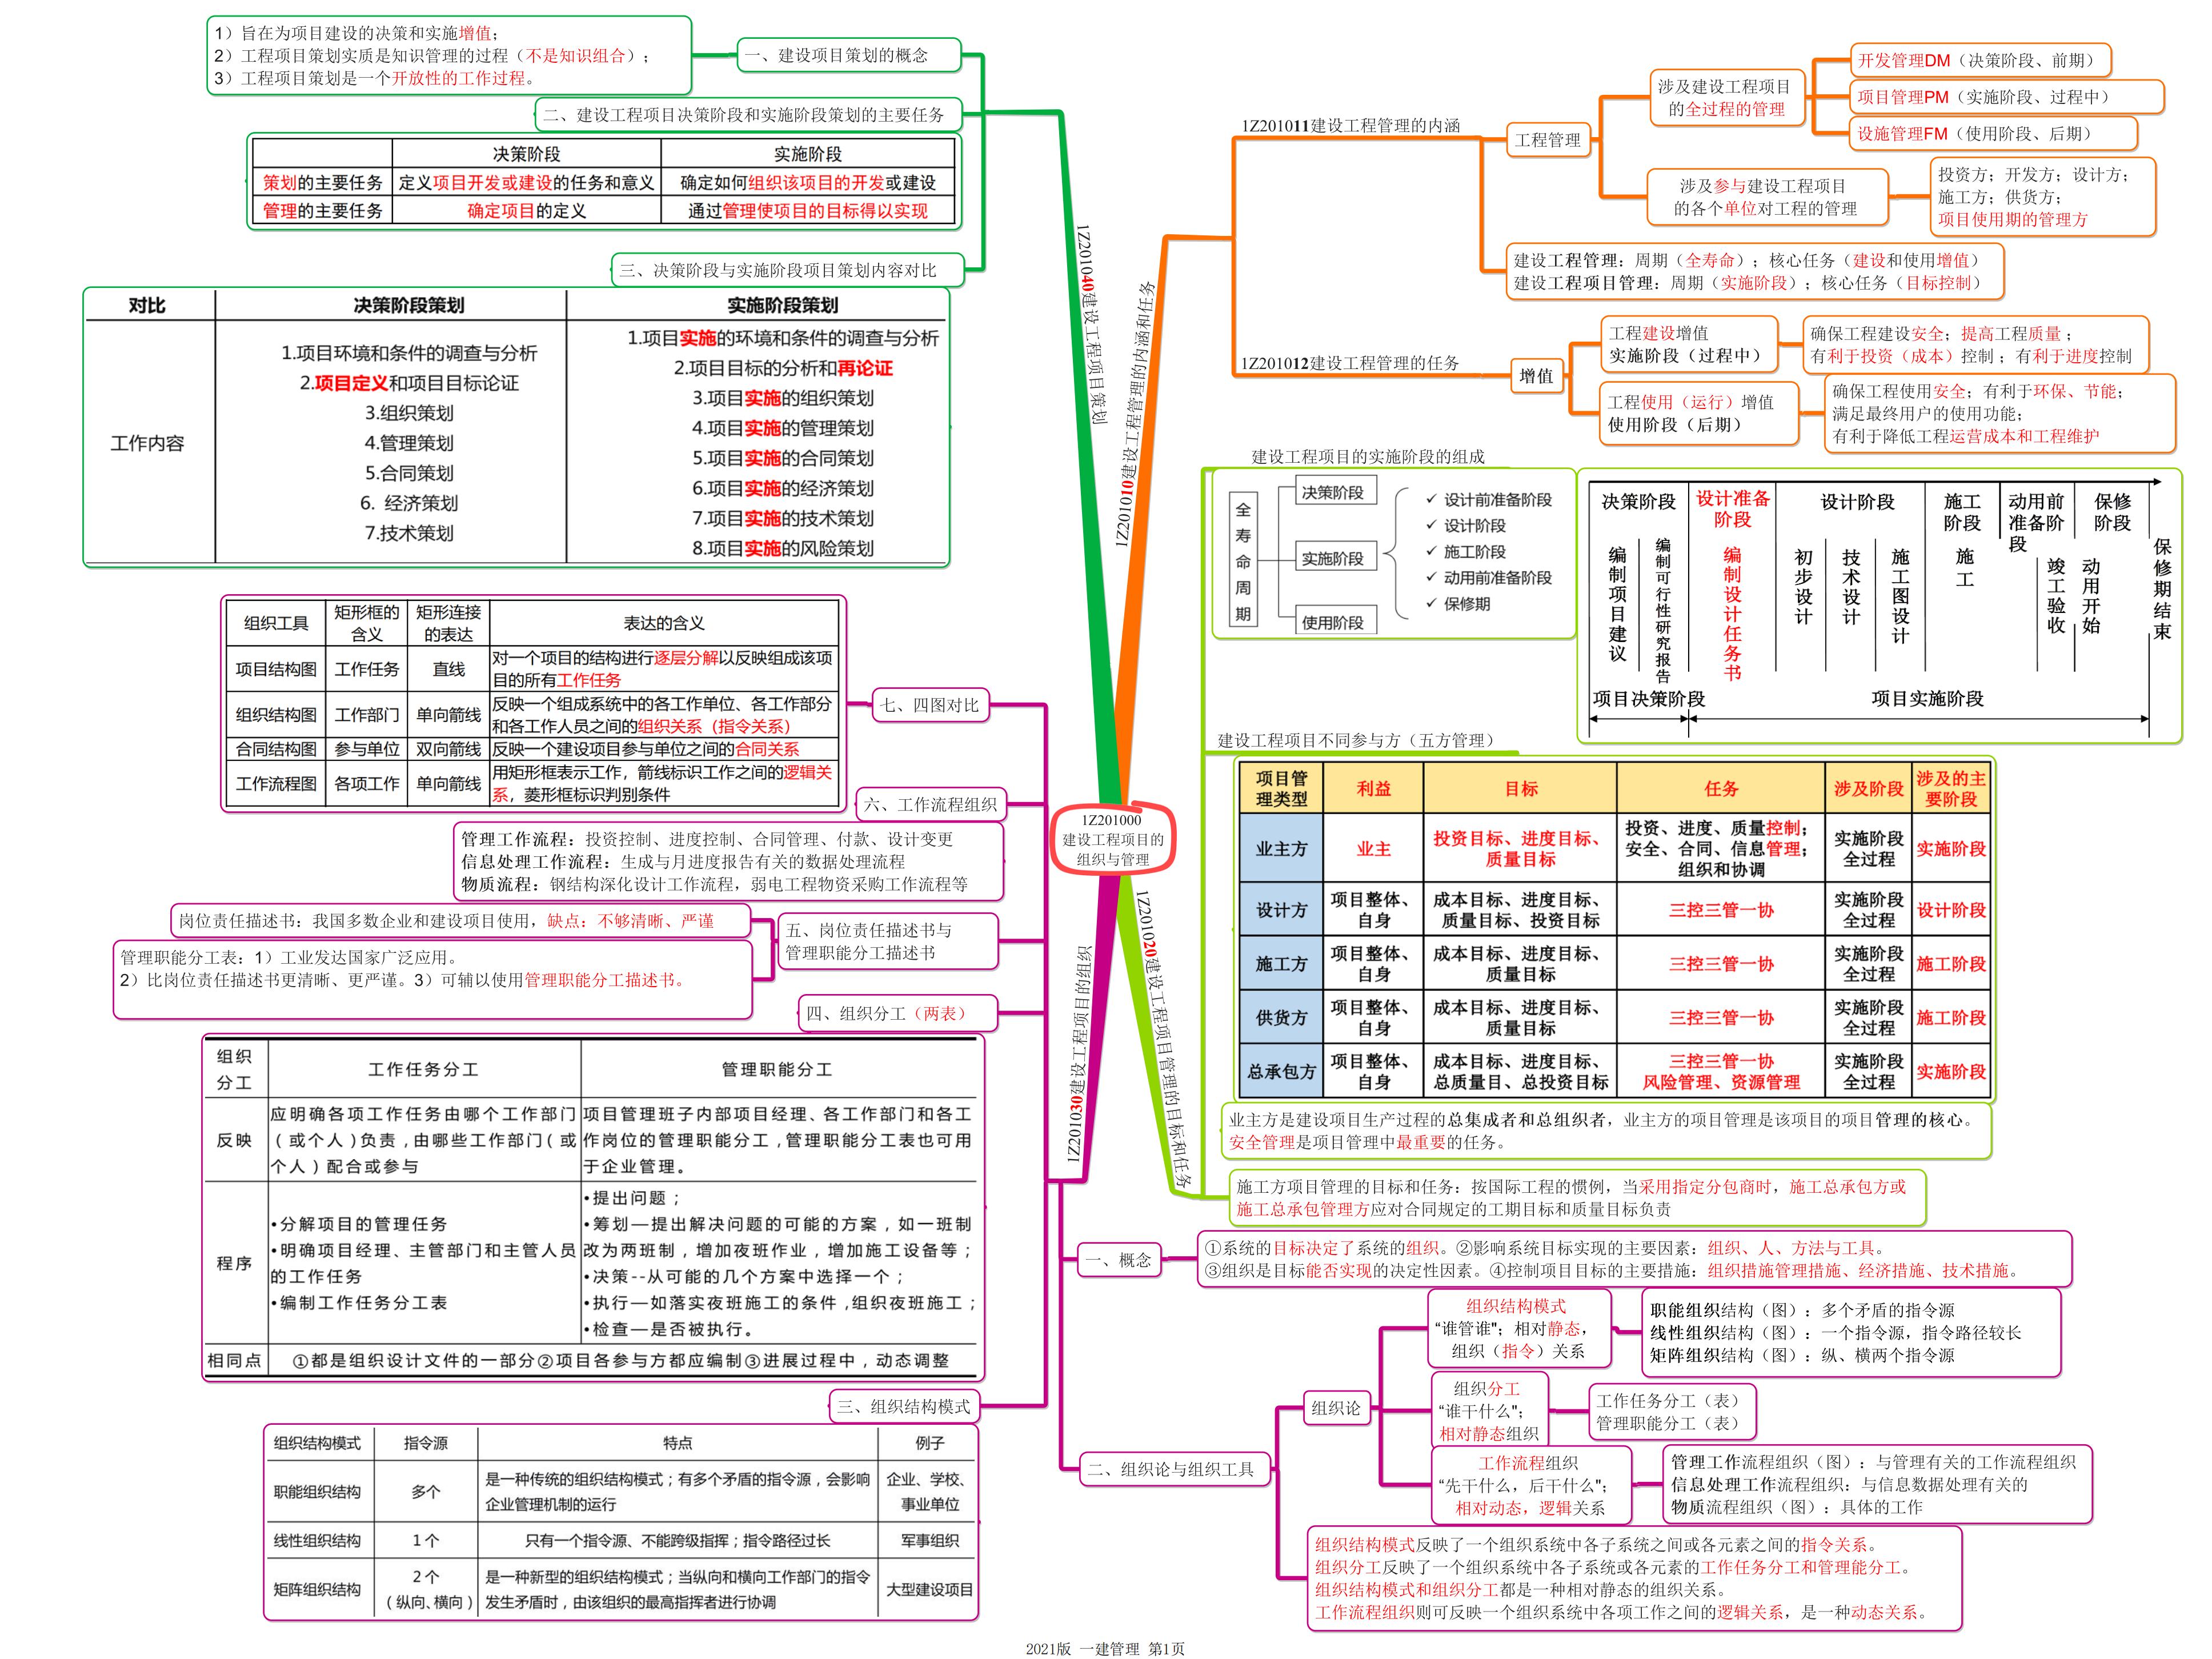Click the "职能组织结构" table row label

(317, 1492)
